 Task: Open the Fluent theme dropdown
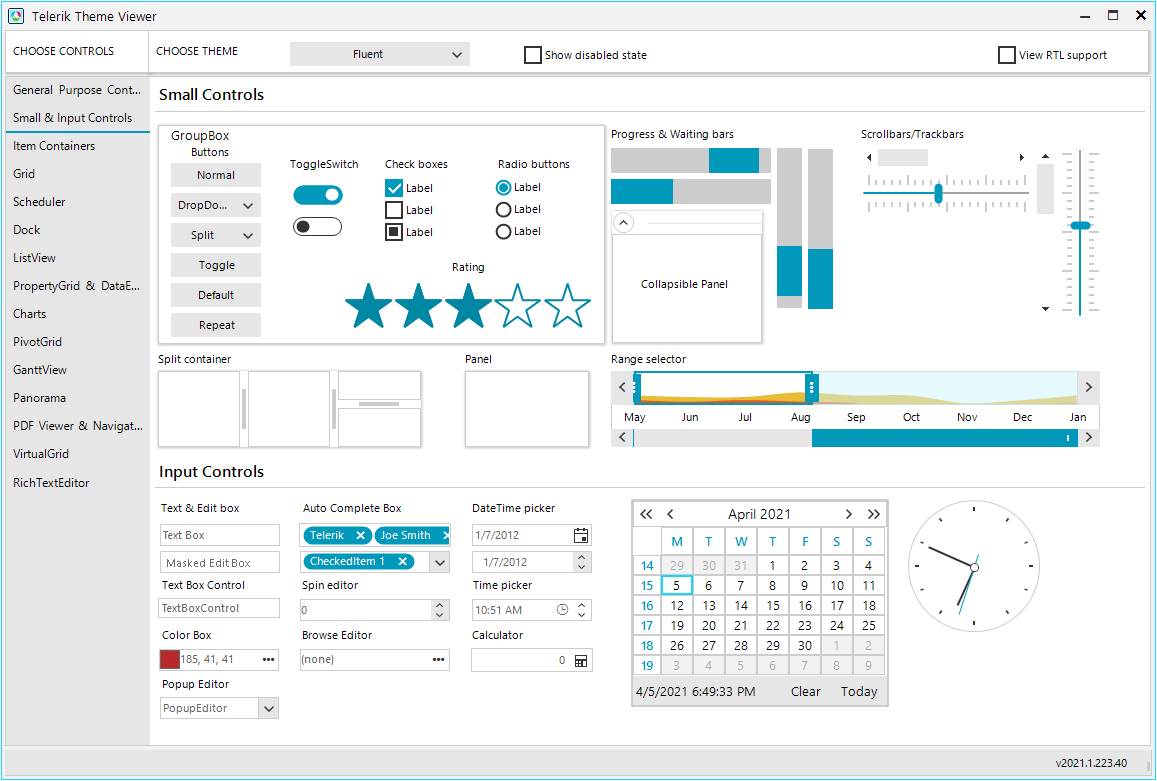tap(380, 54)
